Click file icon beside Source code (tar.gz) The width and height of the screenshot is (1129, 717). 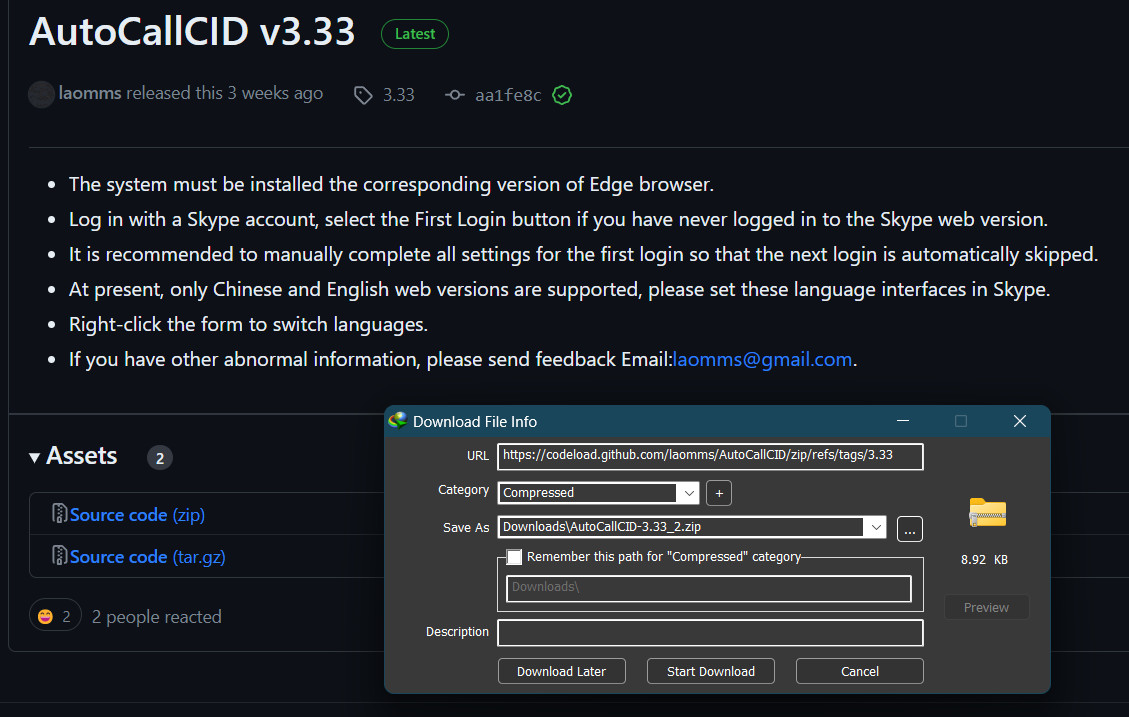click(x=60, y=555)
